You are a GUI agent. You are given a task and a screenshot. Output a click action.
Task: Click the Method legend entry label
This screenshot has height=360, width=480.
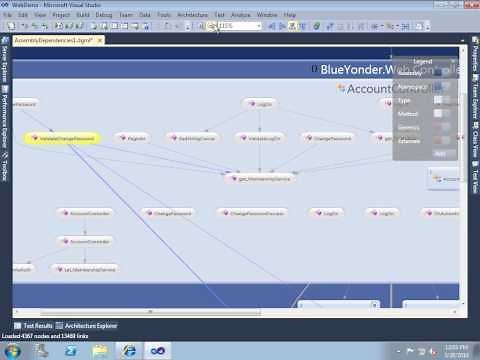tap(407, 114)
